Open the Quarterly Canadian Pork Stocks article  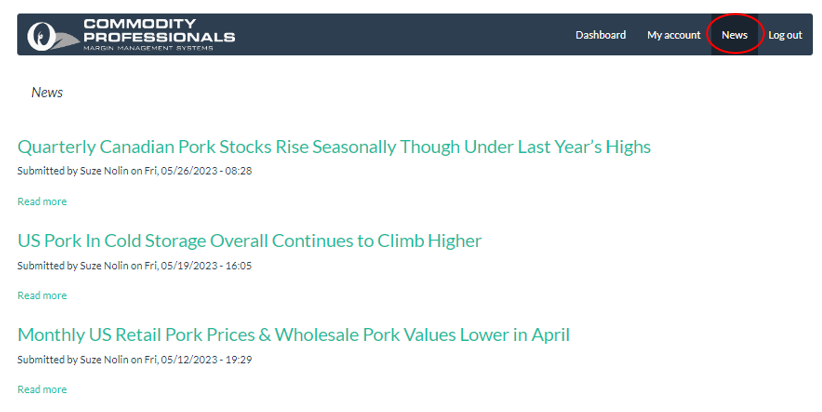click(x=334, y=147)
